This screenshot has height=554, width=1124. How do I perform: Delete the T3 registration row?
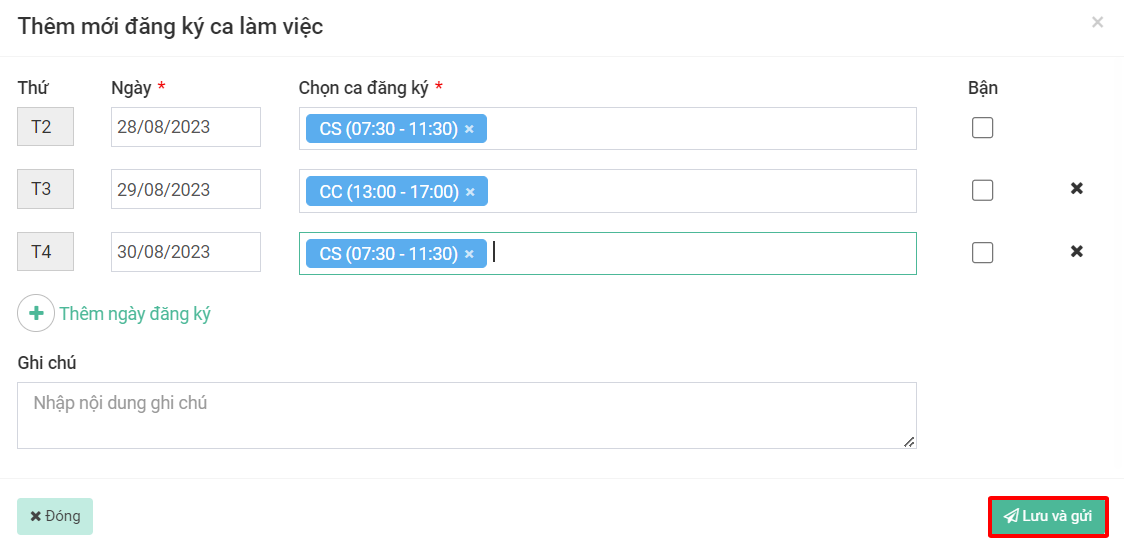click(x=1077, y=189)
